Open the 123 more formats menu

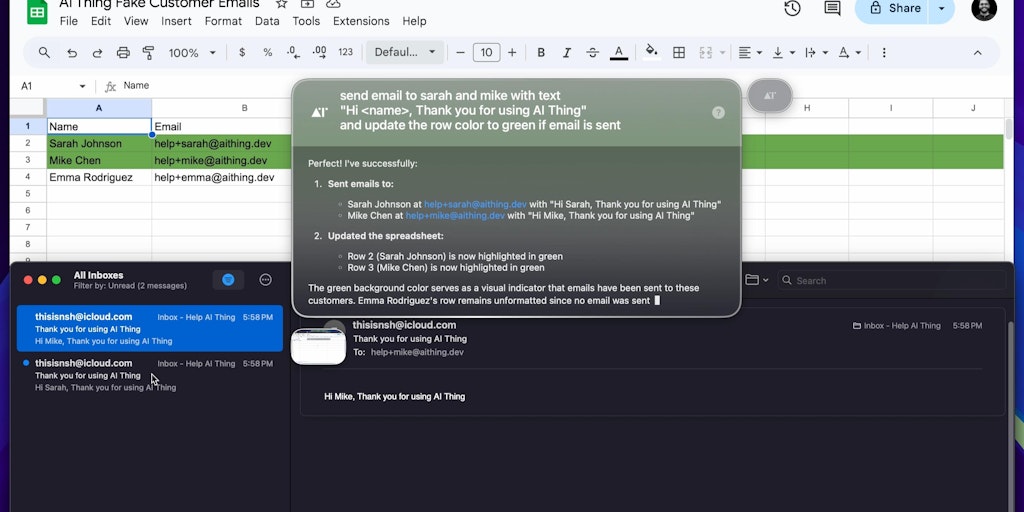pos(345,53)
